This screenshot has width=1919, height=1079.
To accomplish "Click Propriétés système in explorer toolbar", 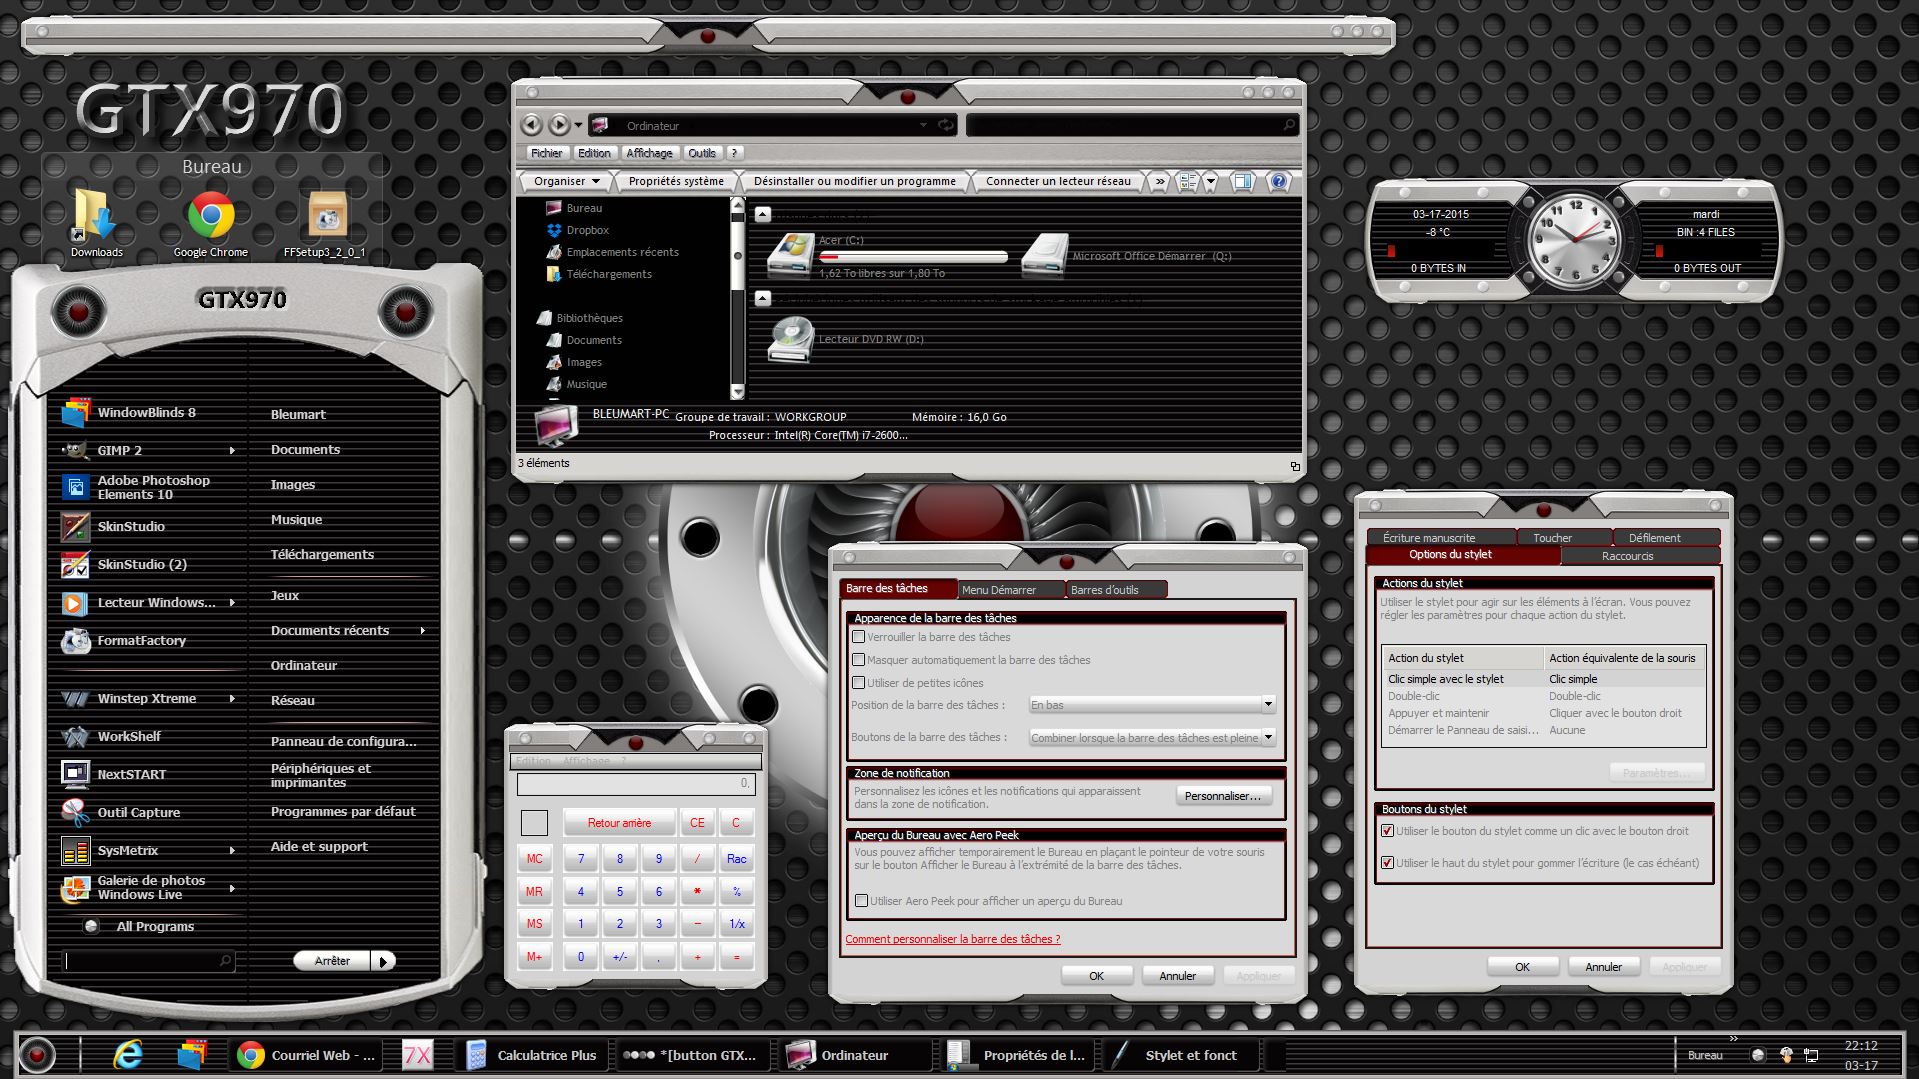I will click(x=676, y=181).
